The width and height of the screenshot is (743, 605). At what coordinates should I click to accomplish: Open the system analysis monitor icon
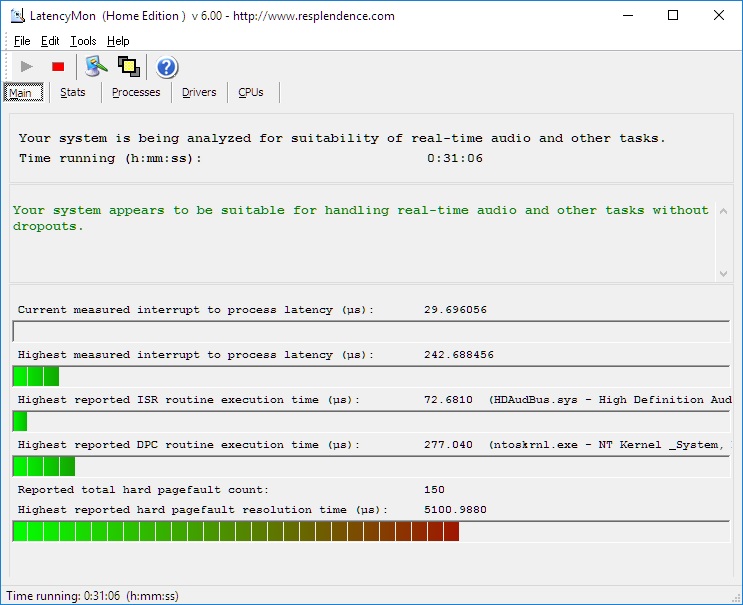(x=96, y=66)
